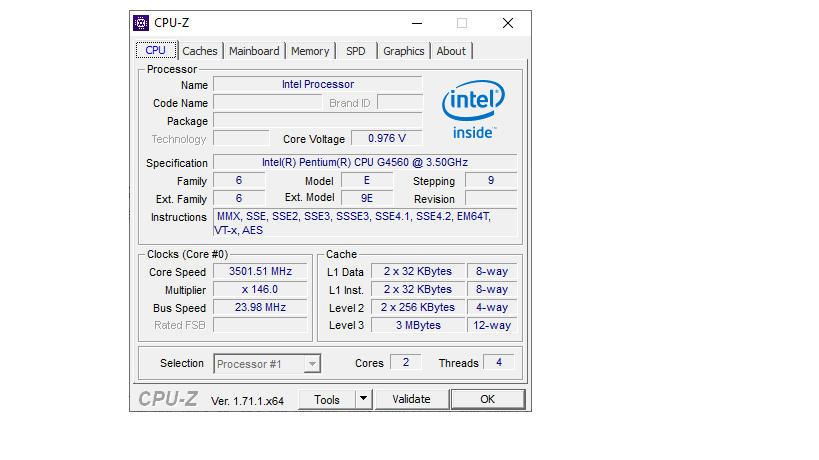Click the Name field 'Intel Processor'

[x=318, y=84]
